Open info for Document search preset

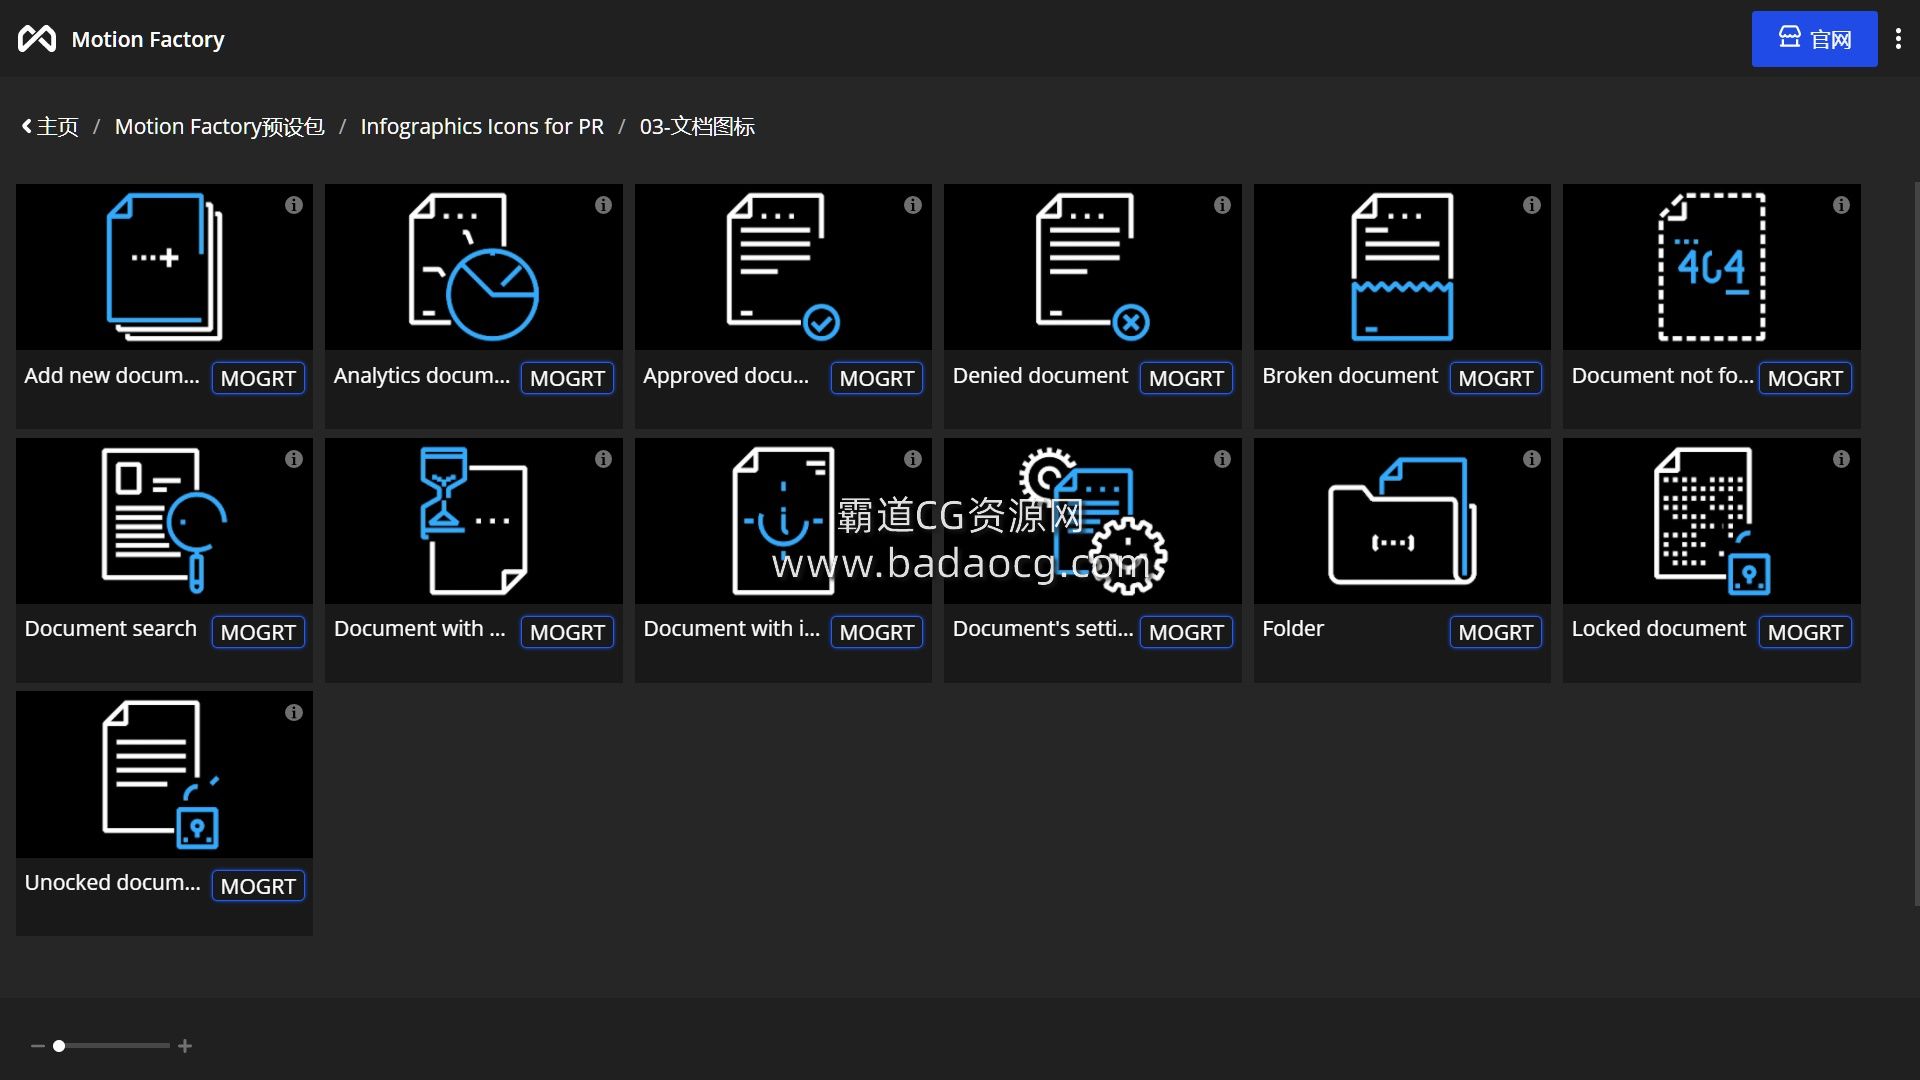[293, 459]
